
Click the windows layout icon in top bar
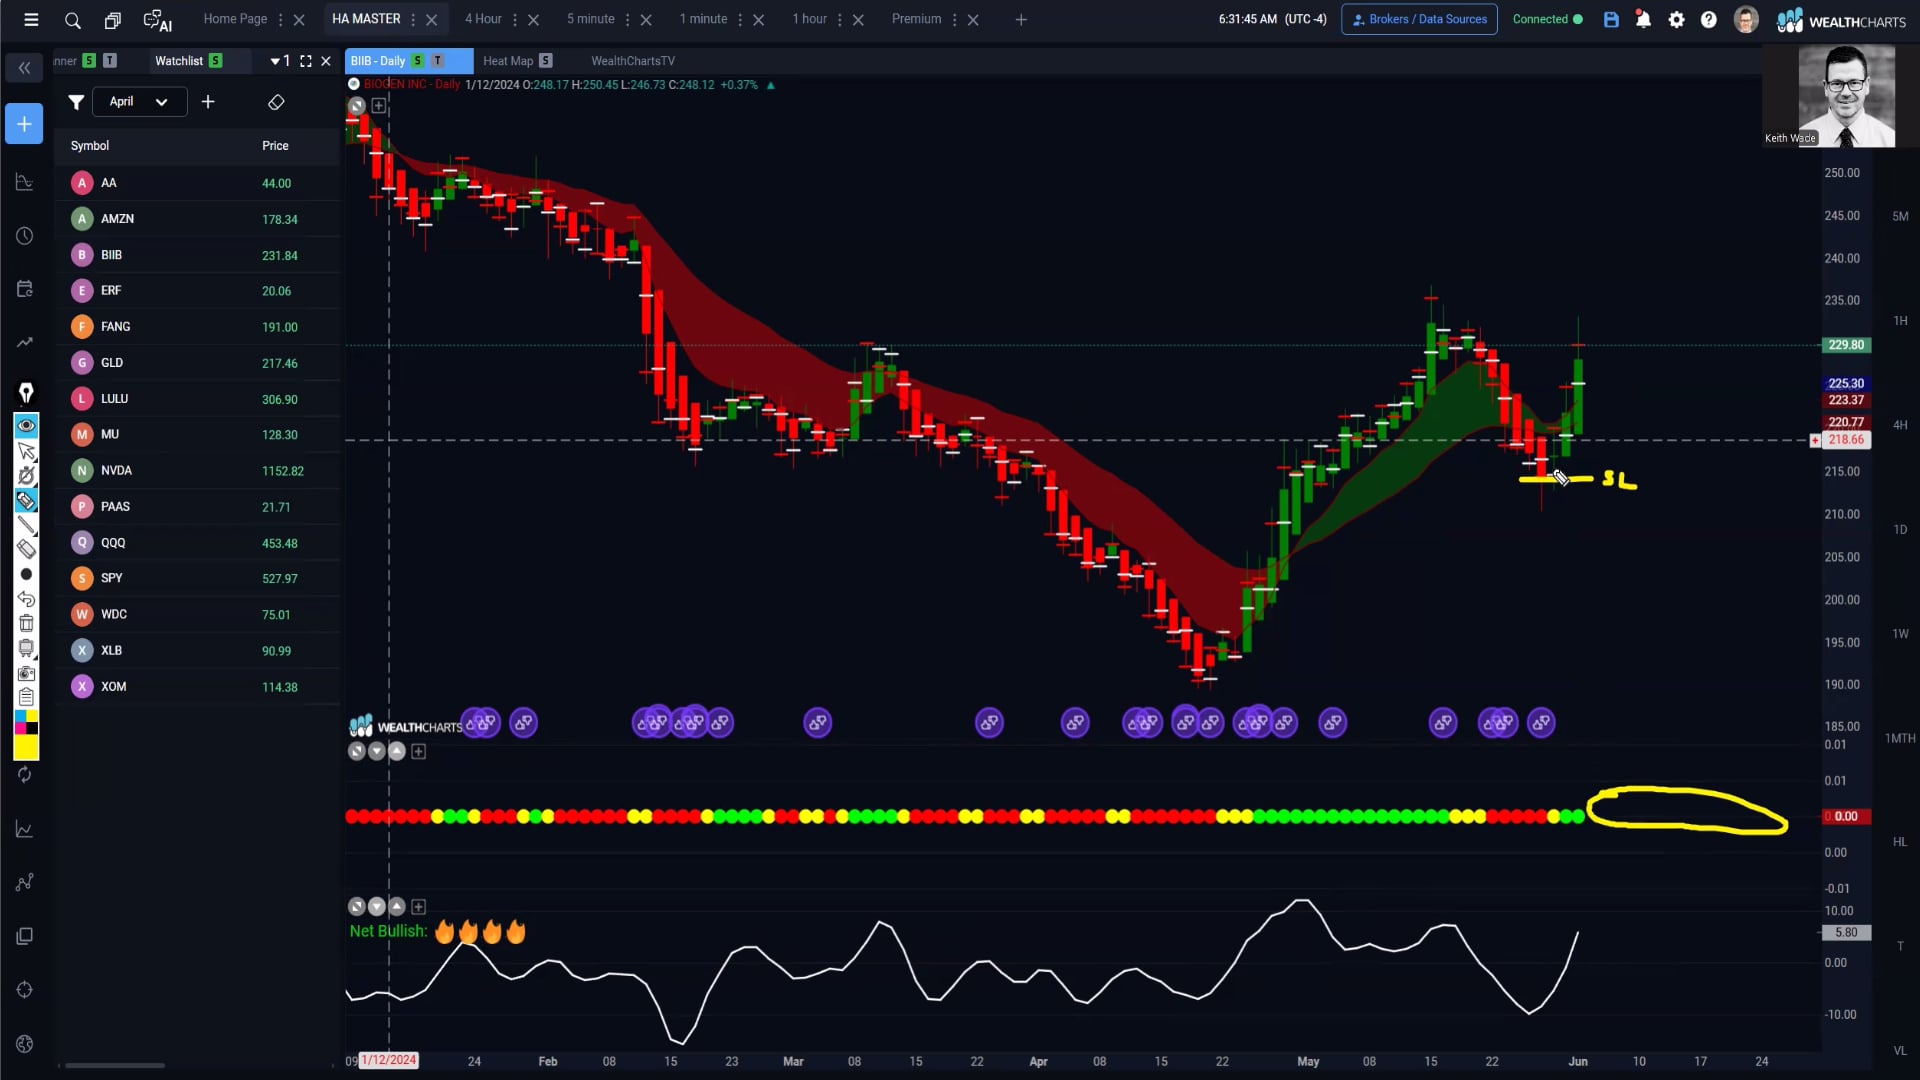113,20
